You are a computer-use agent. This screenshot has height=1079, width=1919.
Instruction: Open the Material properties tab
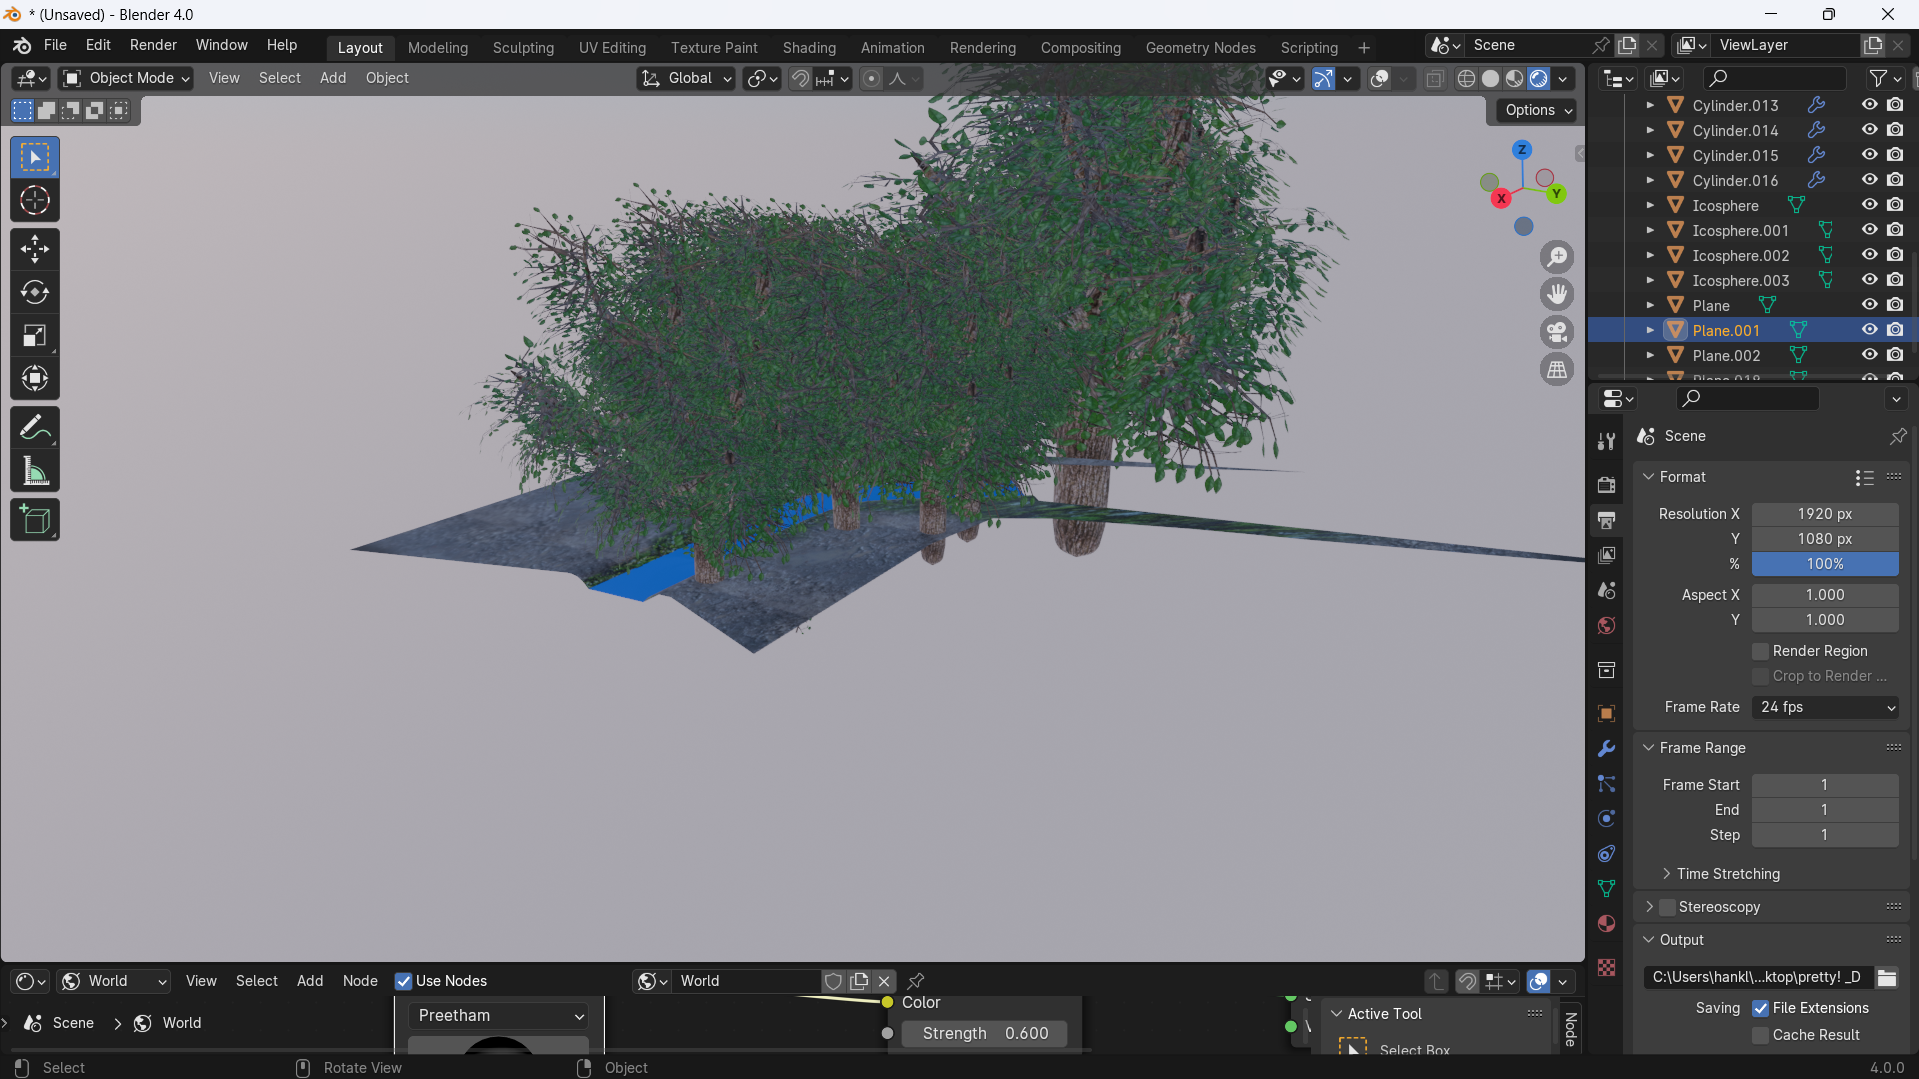[1606, 923]
